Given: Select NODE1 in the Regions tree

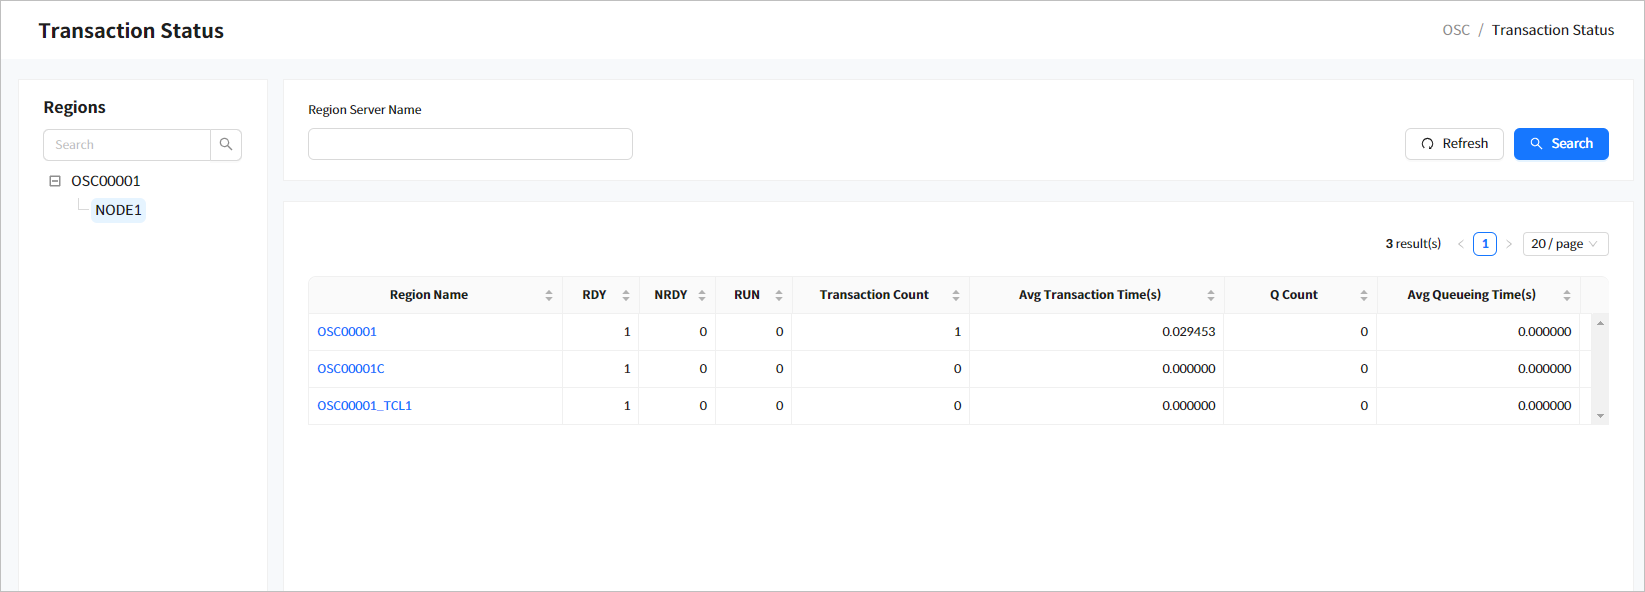Looking at the screenshot, I should (x=118, y=210).
